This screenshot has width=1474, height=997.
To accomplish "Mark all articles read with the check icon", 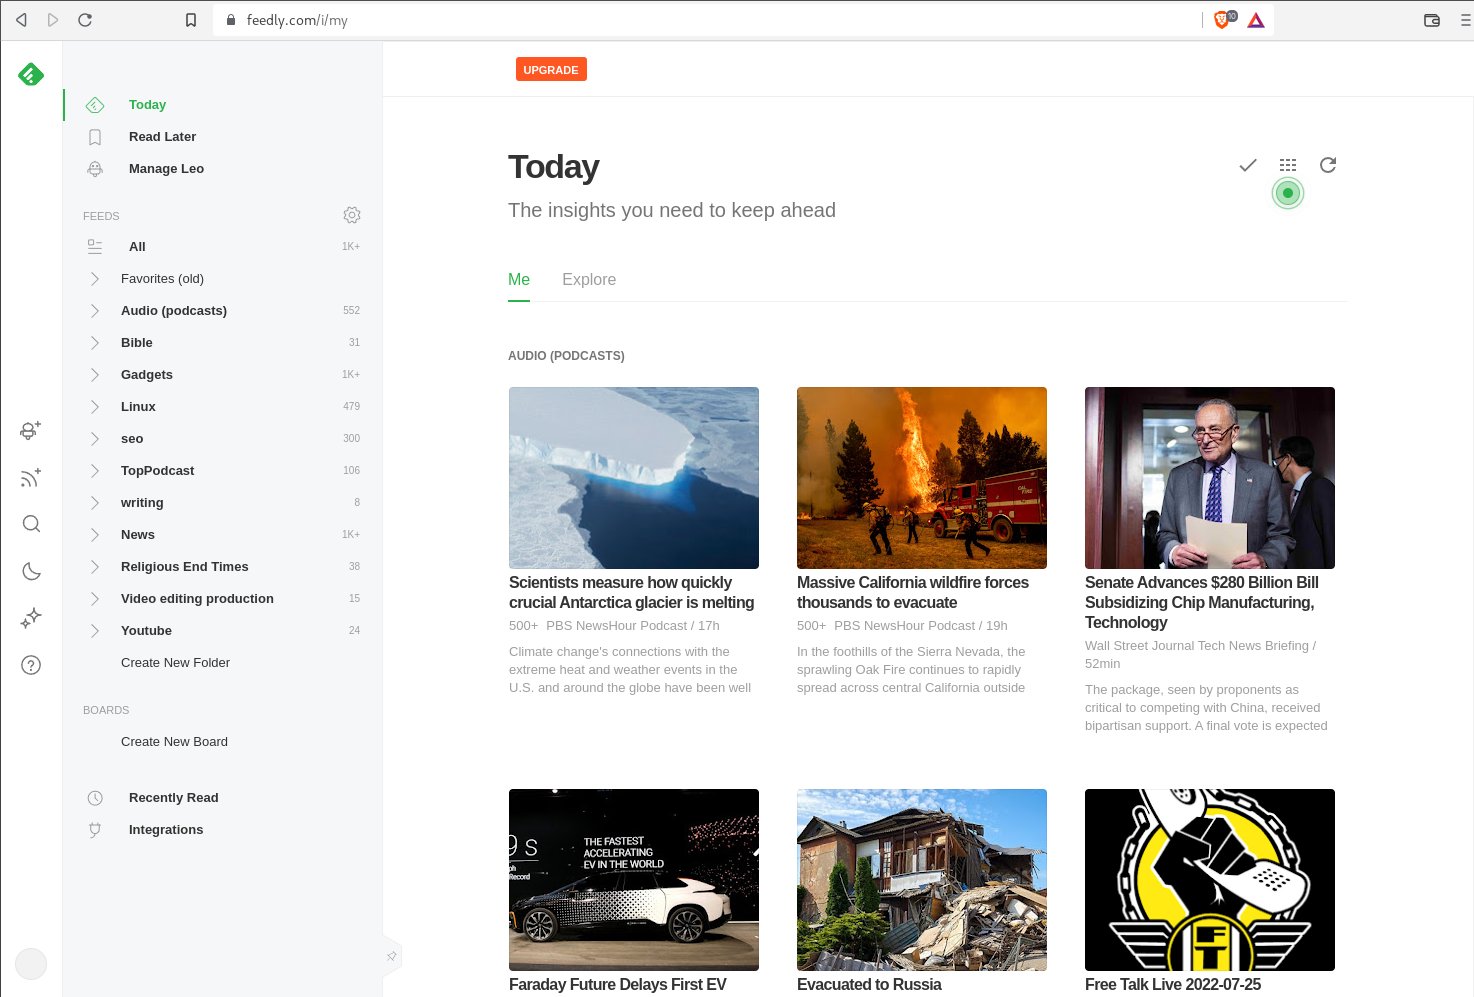I will pyautogui.click(x=1247, y=165).
